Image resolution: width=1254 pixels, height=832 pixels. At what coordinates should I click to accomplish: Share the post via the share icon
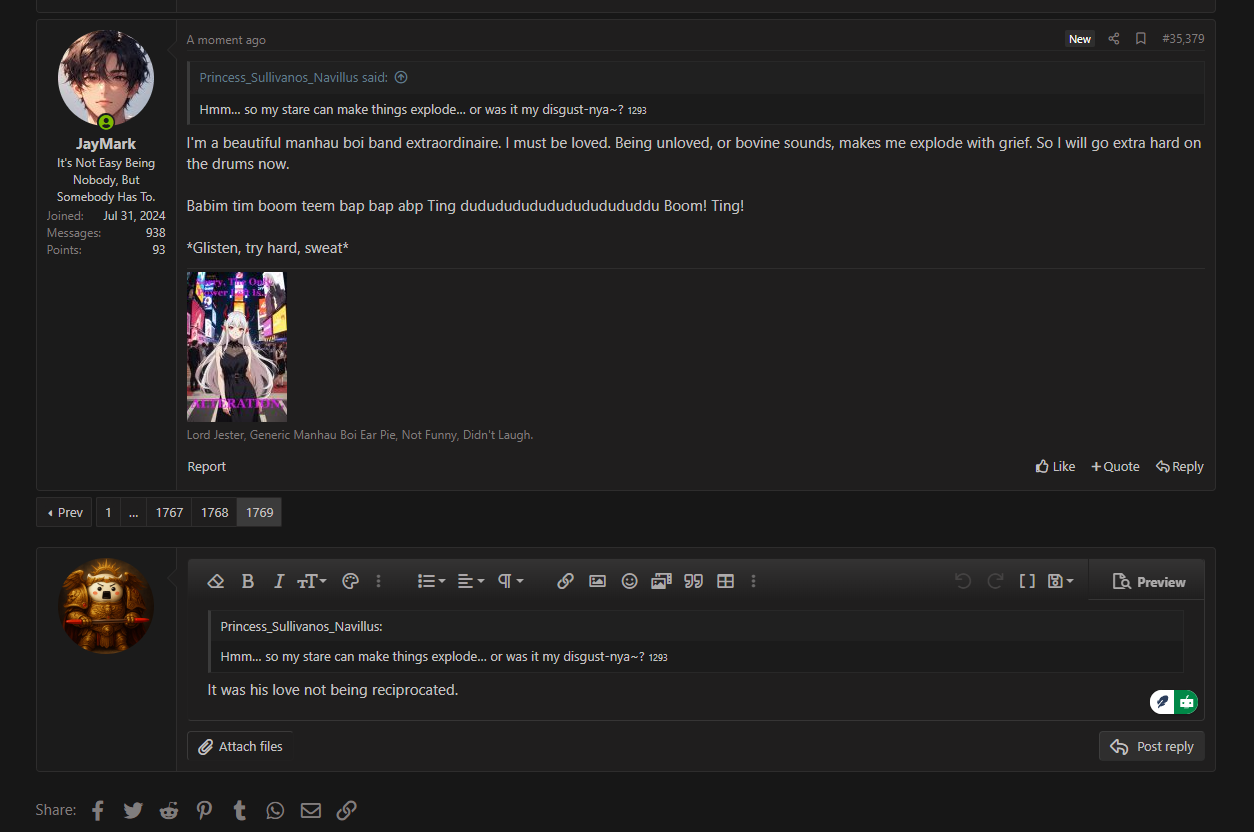[1113, 39]
